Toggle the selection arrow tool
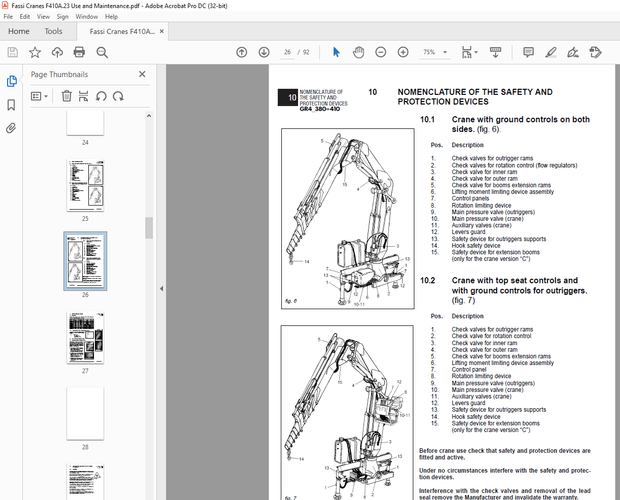This screenshot has width=620, height=500. [x=335, y=52]
